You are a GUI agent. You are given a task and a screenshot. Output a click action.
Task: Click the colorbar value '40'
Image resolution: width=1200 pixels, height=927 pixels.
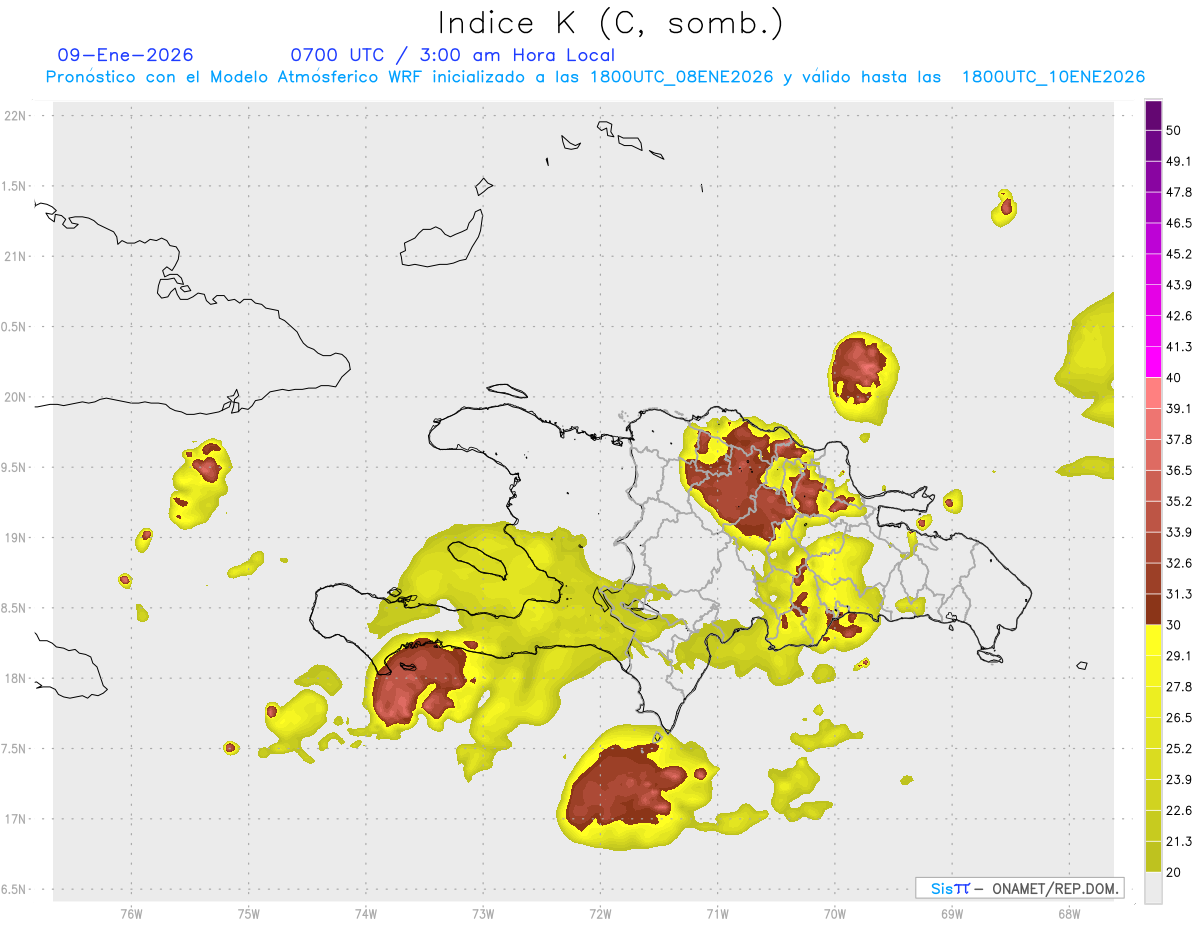(1174, 378)
